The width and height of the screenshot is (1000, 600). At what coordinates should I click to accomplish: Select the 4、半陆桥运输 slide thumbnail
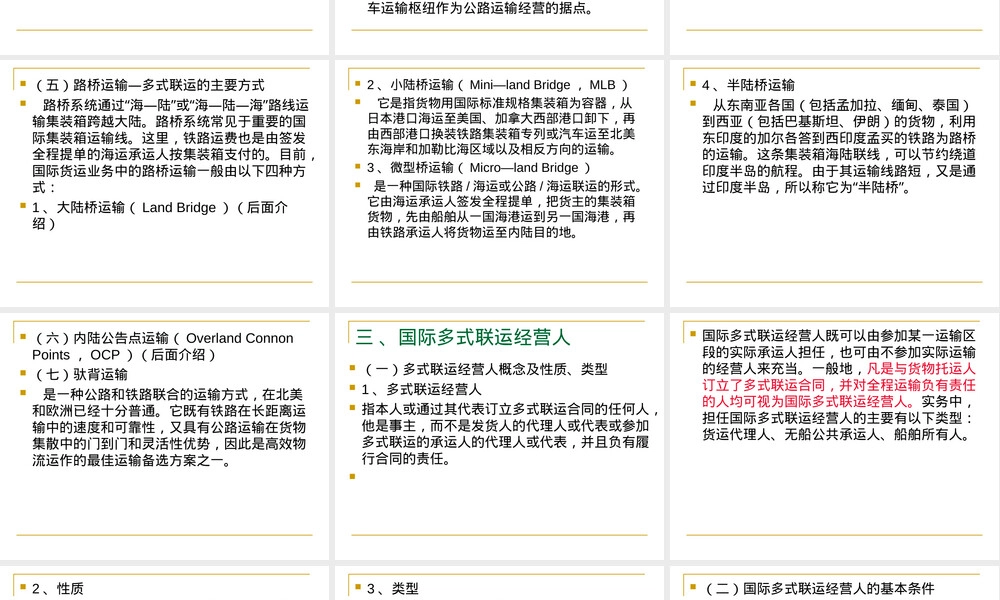click(x=834, y=183)
